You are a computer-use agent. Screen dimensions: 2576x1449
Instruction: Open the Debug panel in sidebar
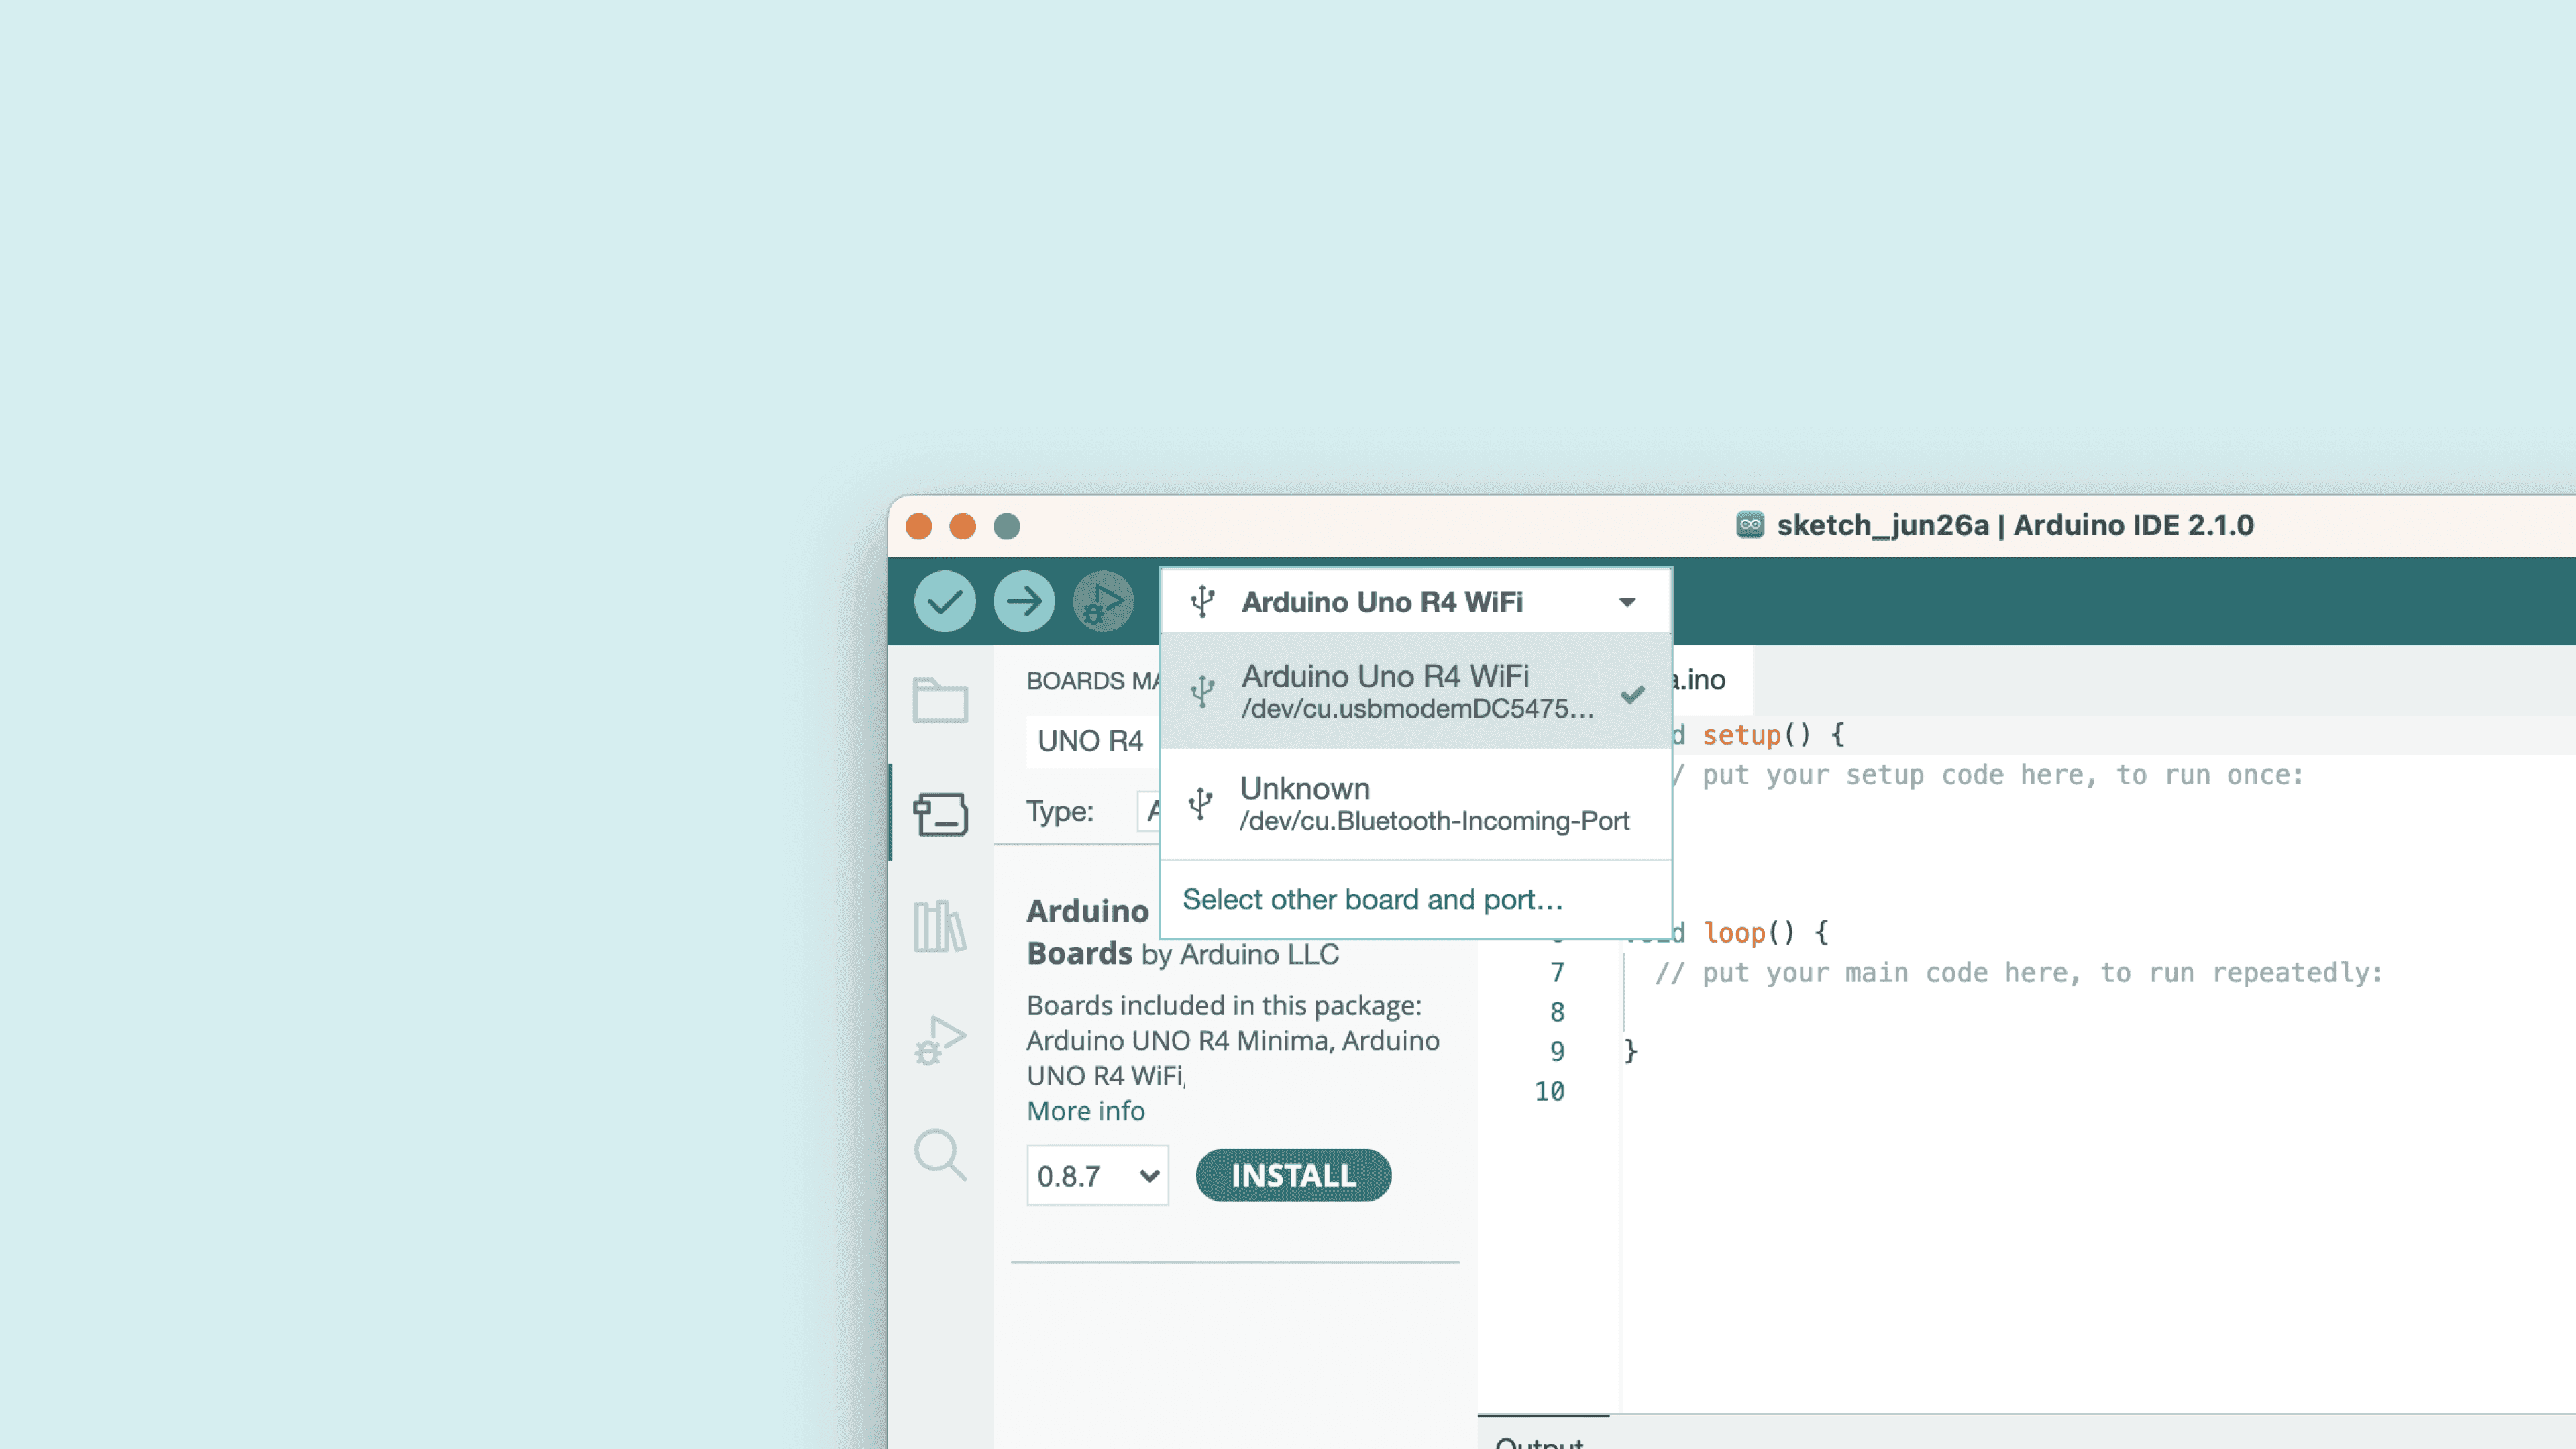pos(940,1040)
